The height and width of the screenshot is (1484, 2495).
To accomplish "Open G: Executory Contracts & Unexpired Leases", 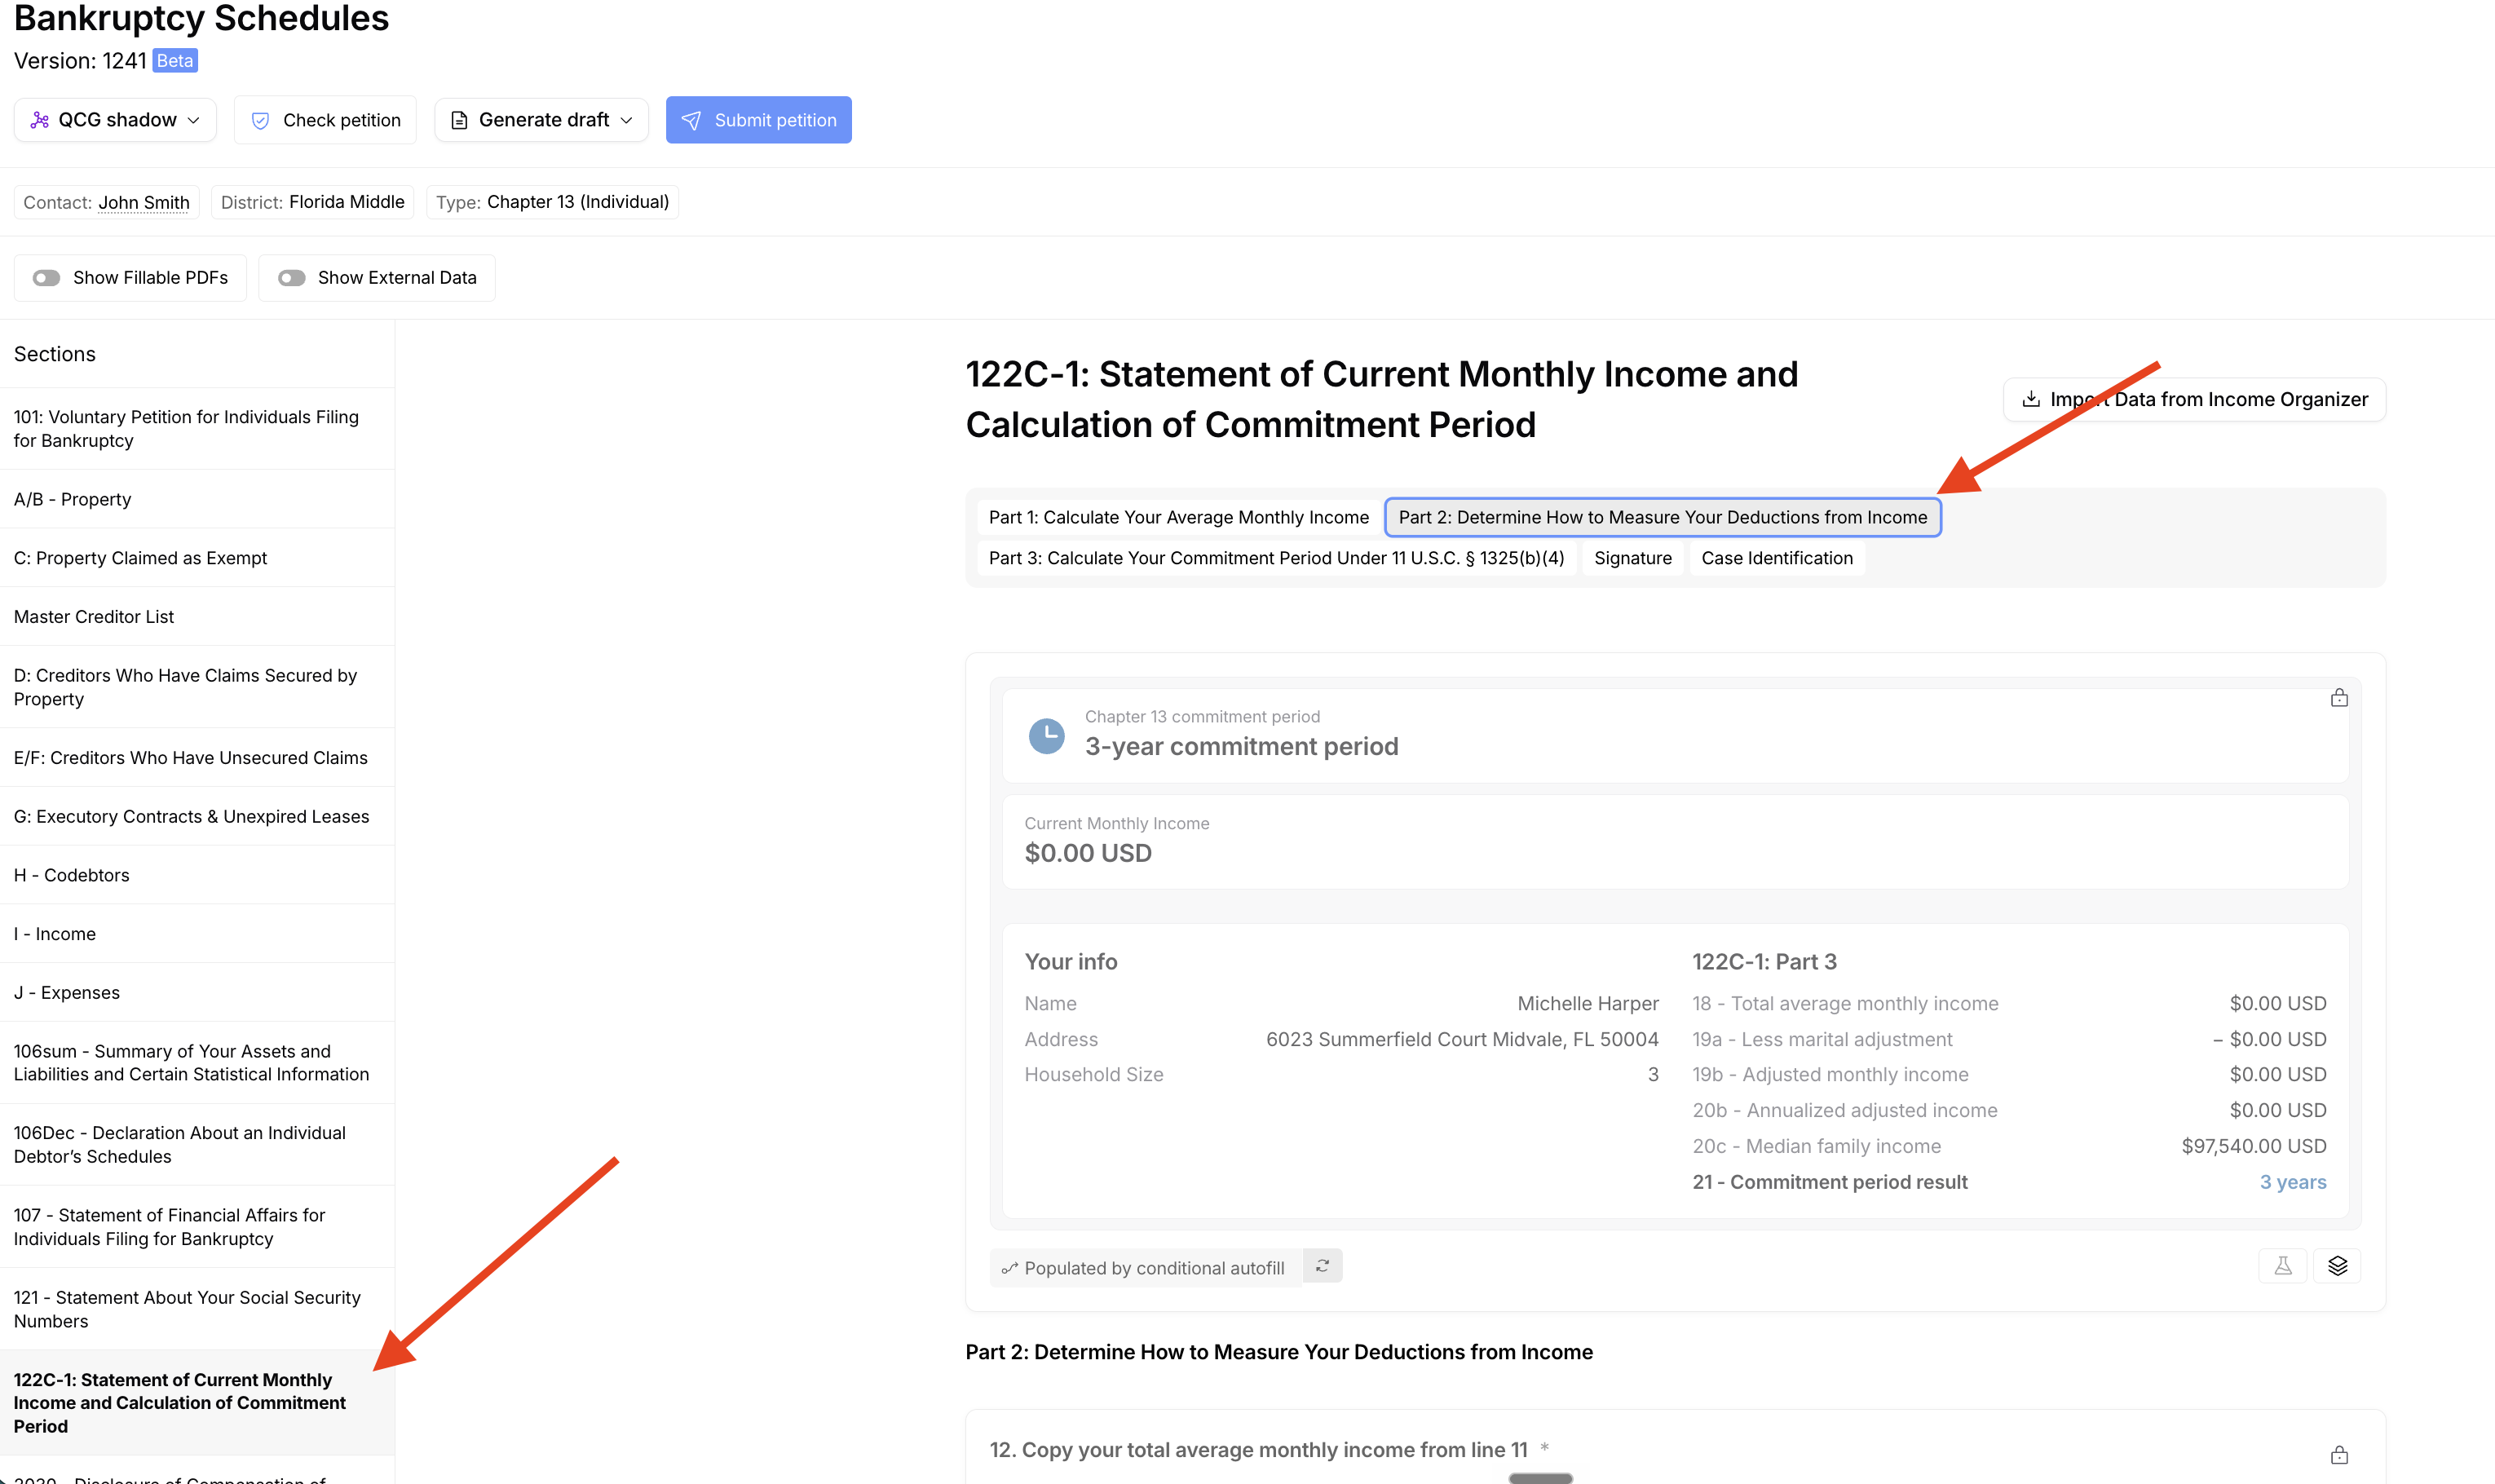I will [x=197, y=817].
